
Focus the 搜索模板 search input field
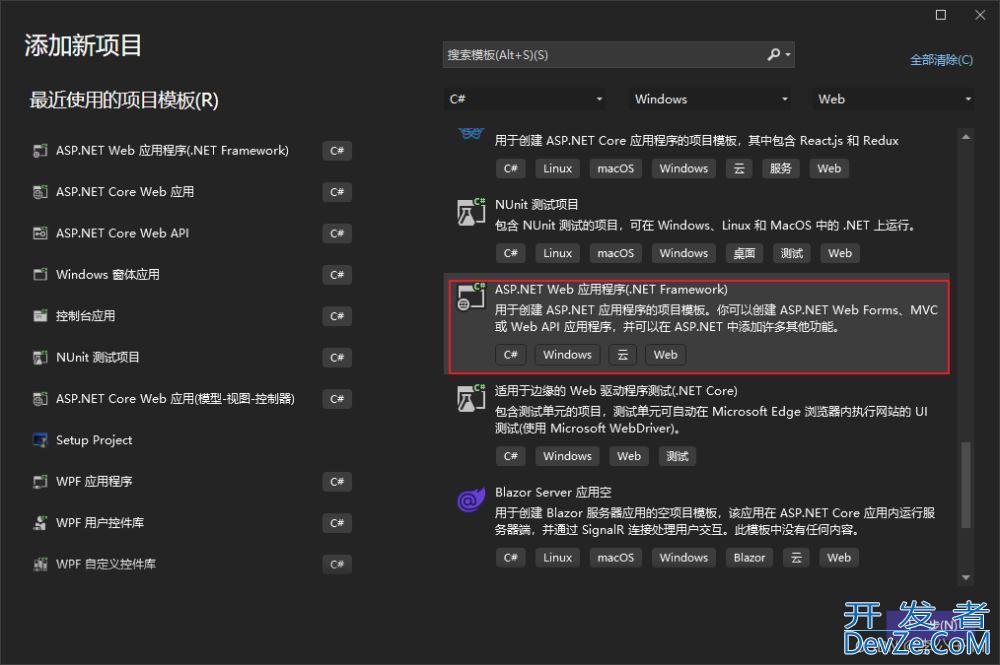pyautogui.click(x=603, y=55)
